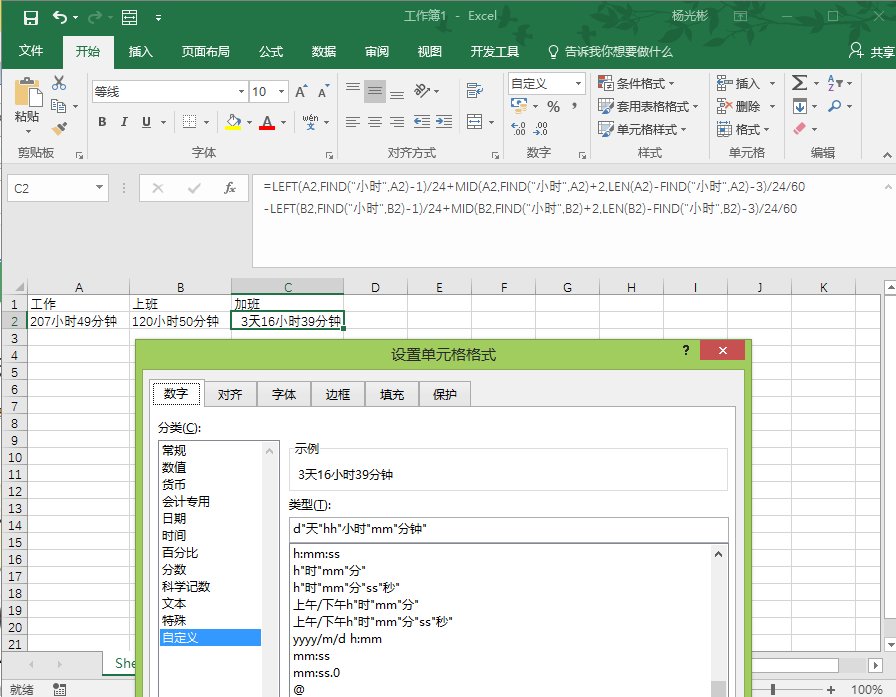Open the fill color dropdown arrow
The height and width of the screenshot is (697, 896).
click(x=250, y=122)
